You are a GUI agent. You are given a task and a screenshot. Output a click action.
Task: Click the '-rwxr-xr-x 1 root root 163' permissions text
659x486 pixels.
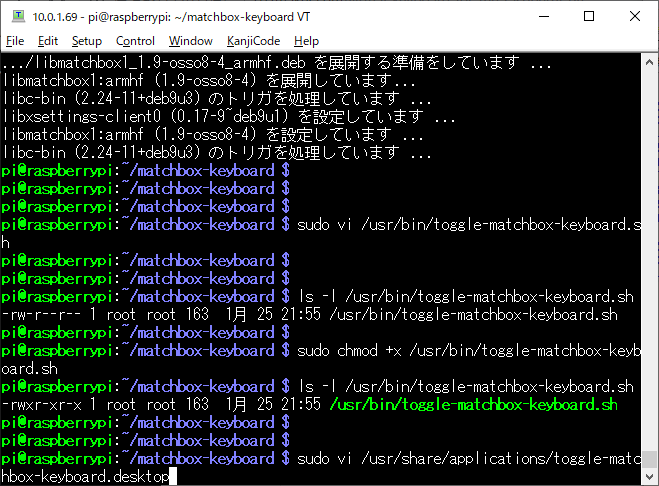click(105, 404)
